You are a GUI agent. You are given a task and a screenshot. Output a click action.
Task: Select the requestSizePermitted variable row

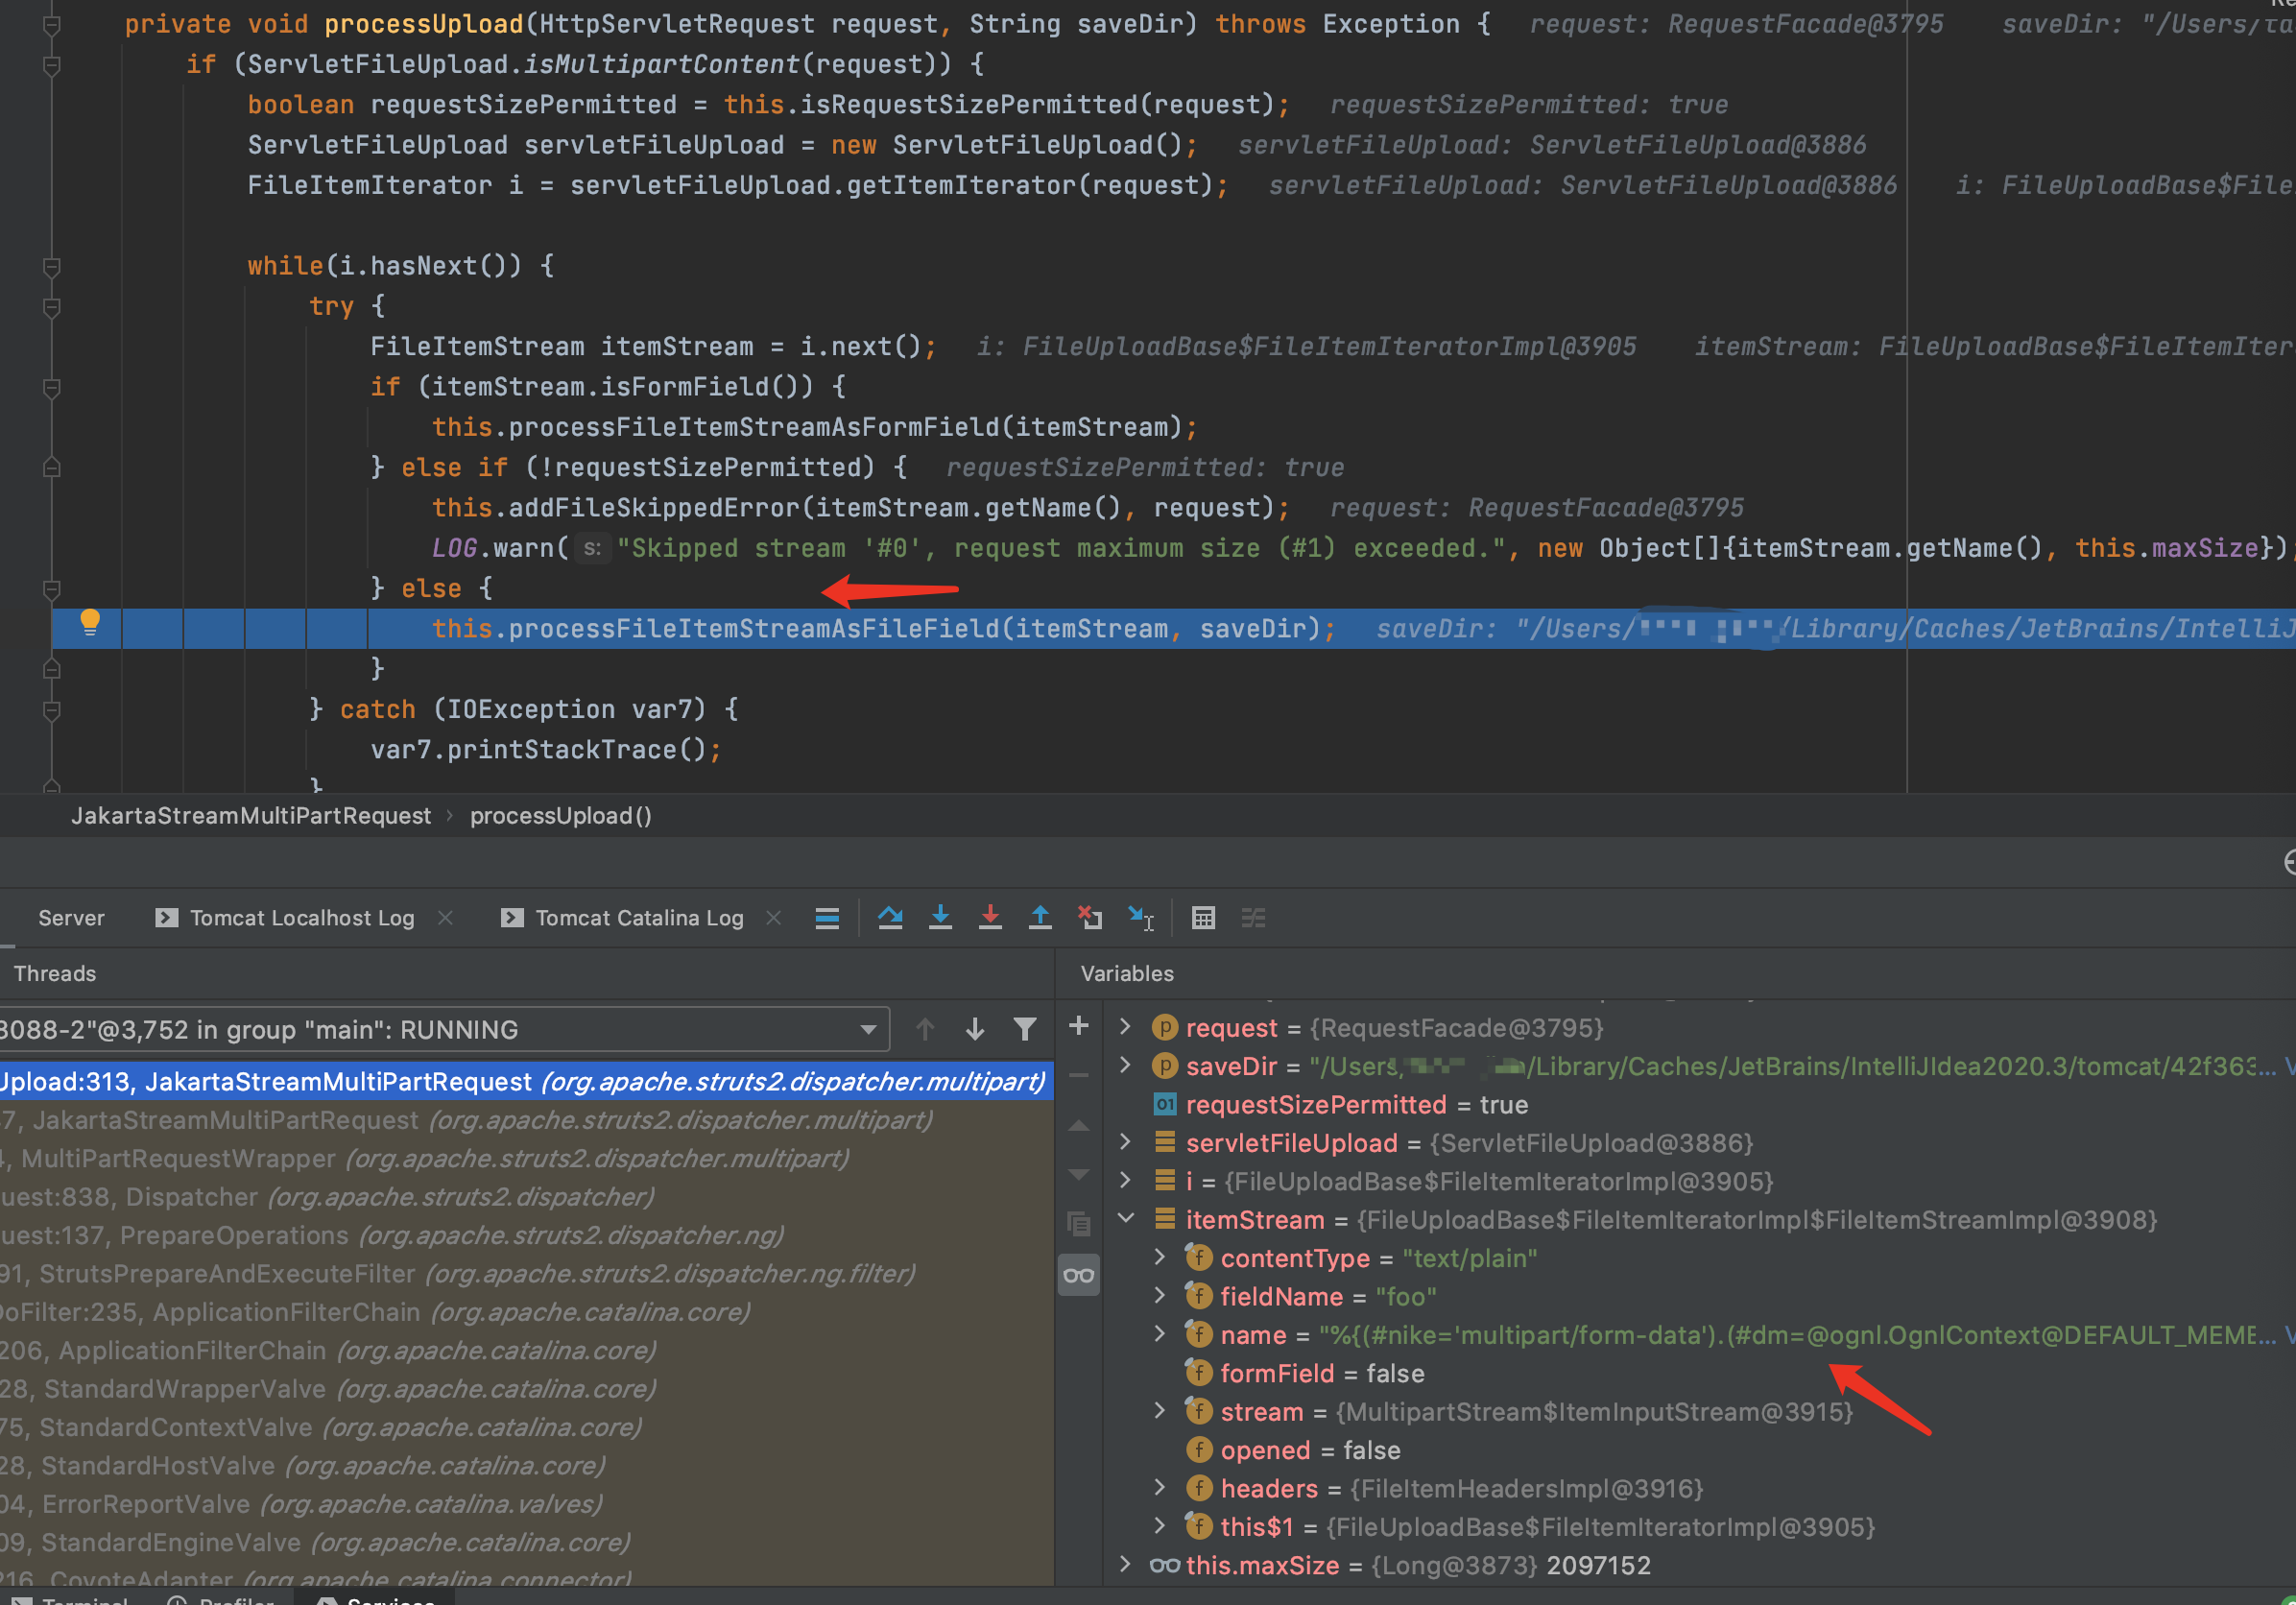pos(1700,1104)
